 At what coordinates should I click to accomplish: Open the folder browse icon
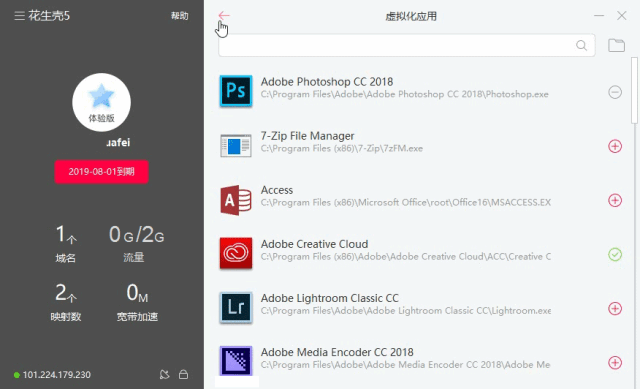pos(616,45)
